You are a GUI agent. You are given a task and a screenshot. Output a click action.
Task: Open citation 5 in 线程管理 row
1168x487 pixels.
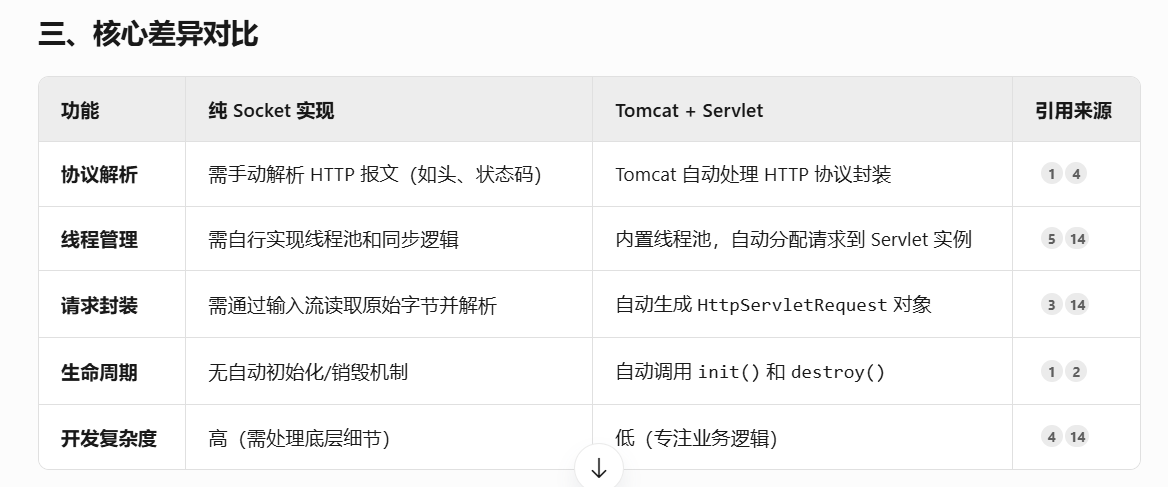(1051, 239)
